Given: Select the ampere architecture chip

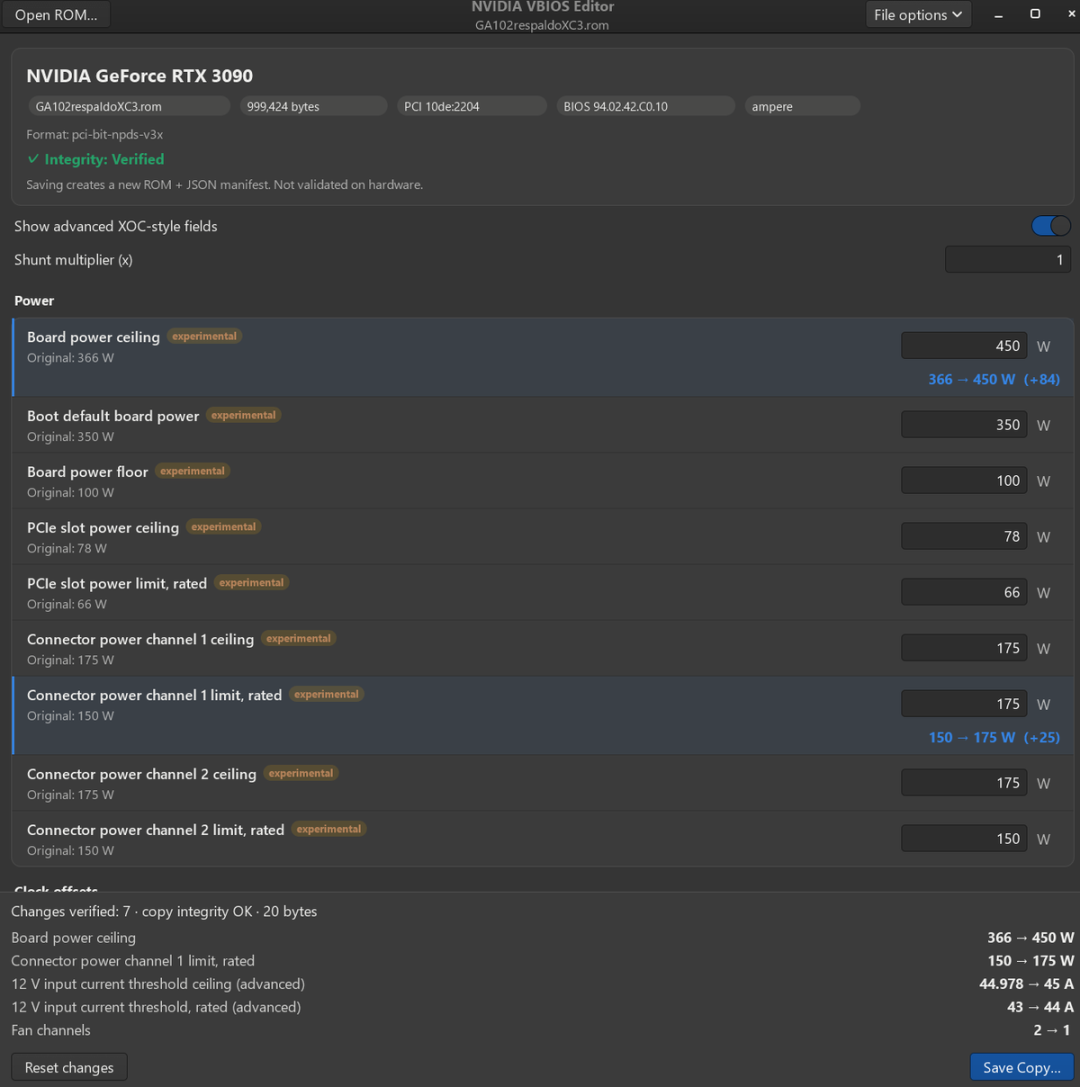Looking at the screenshot, I should pos(802,107).
